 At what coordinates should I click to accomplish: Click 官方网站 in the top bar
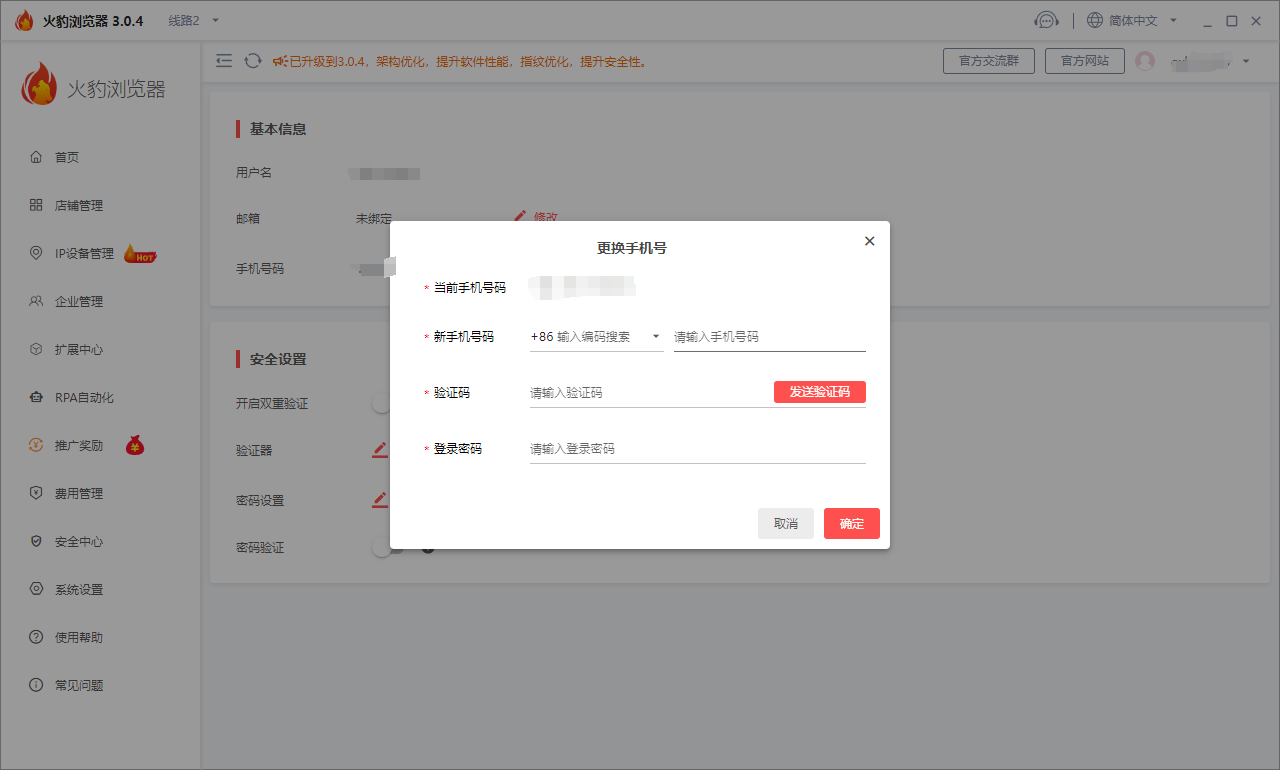tap(1084, 61)
